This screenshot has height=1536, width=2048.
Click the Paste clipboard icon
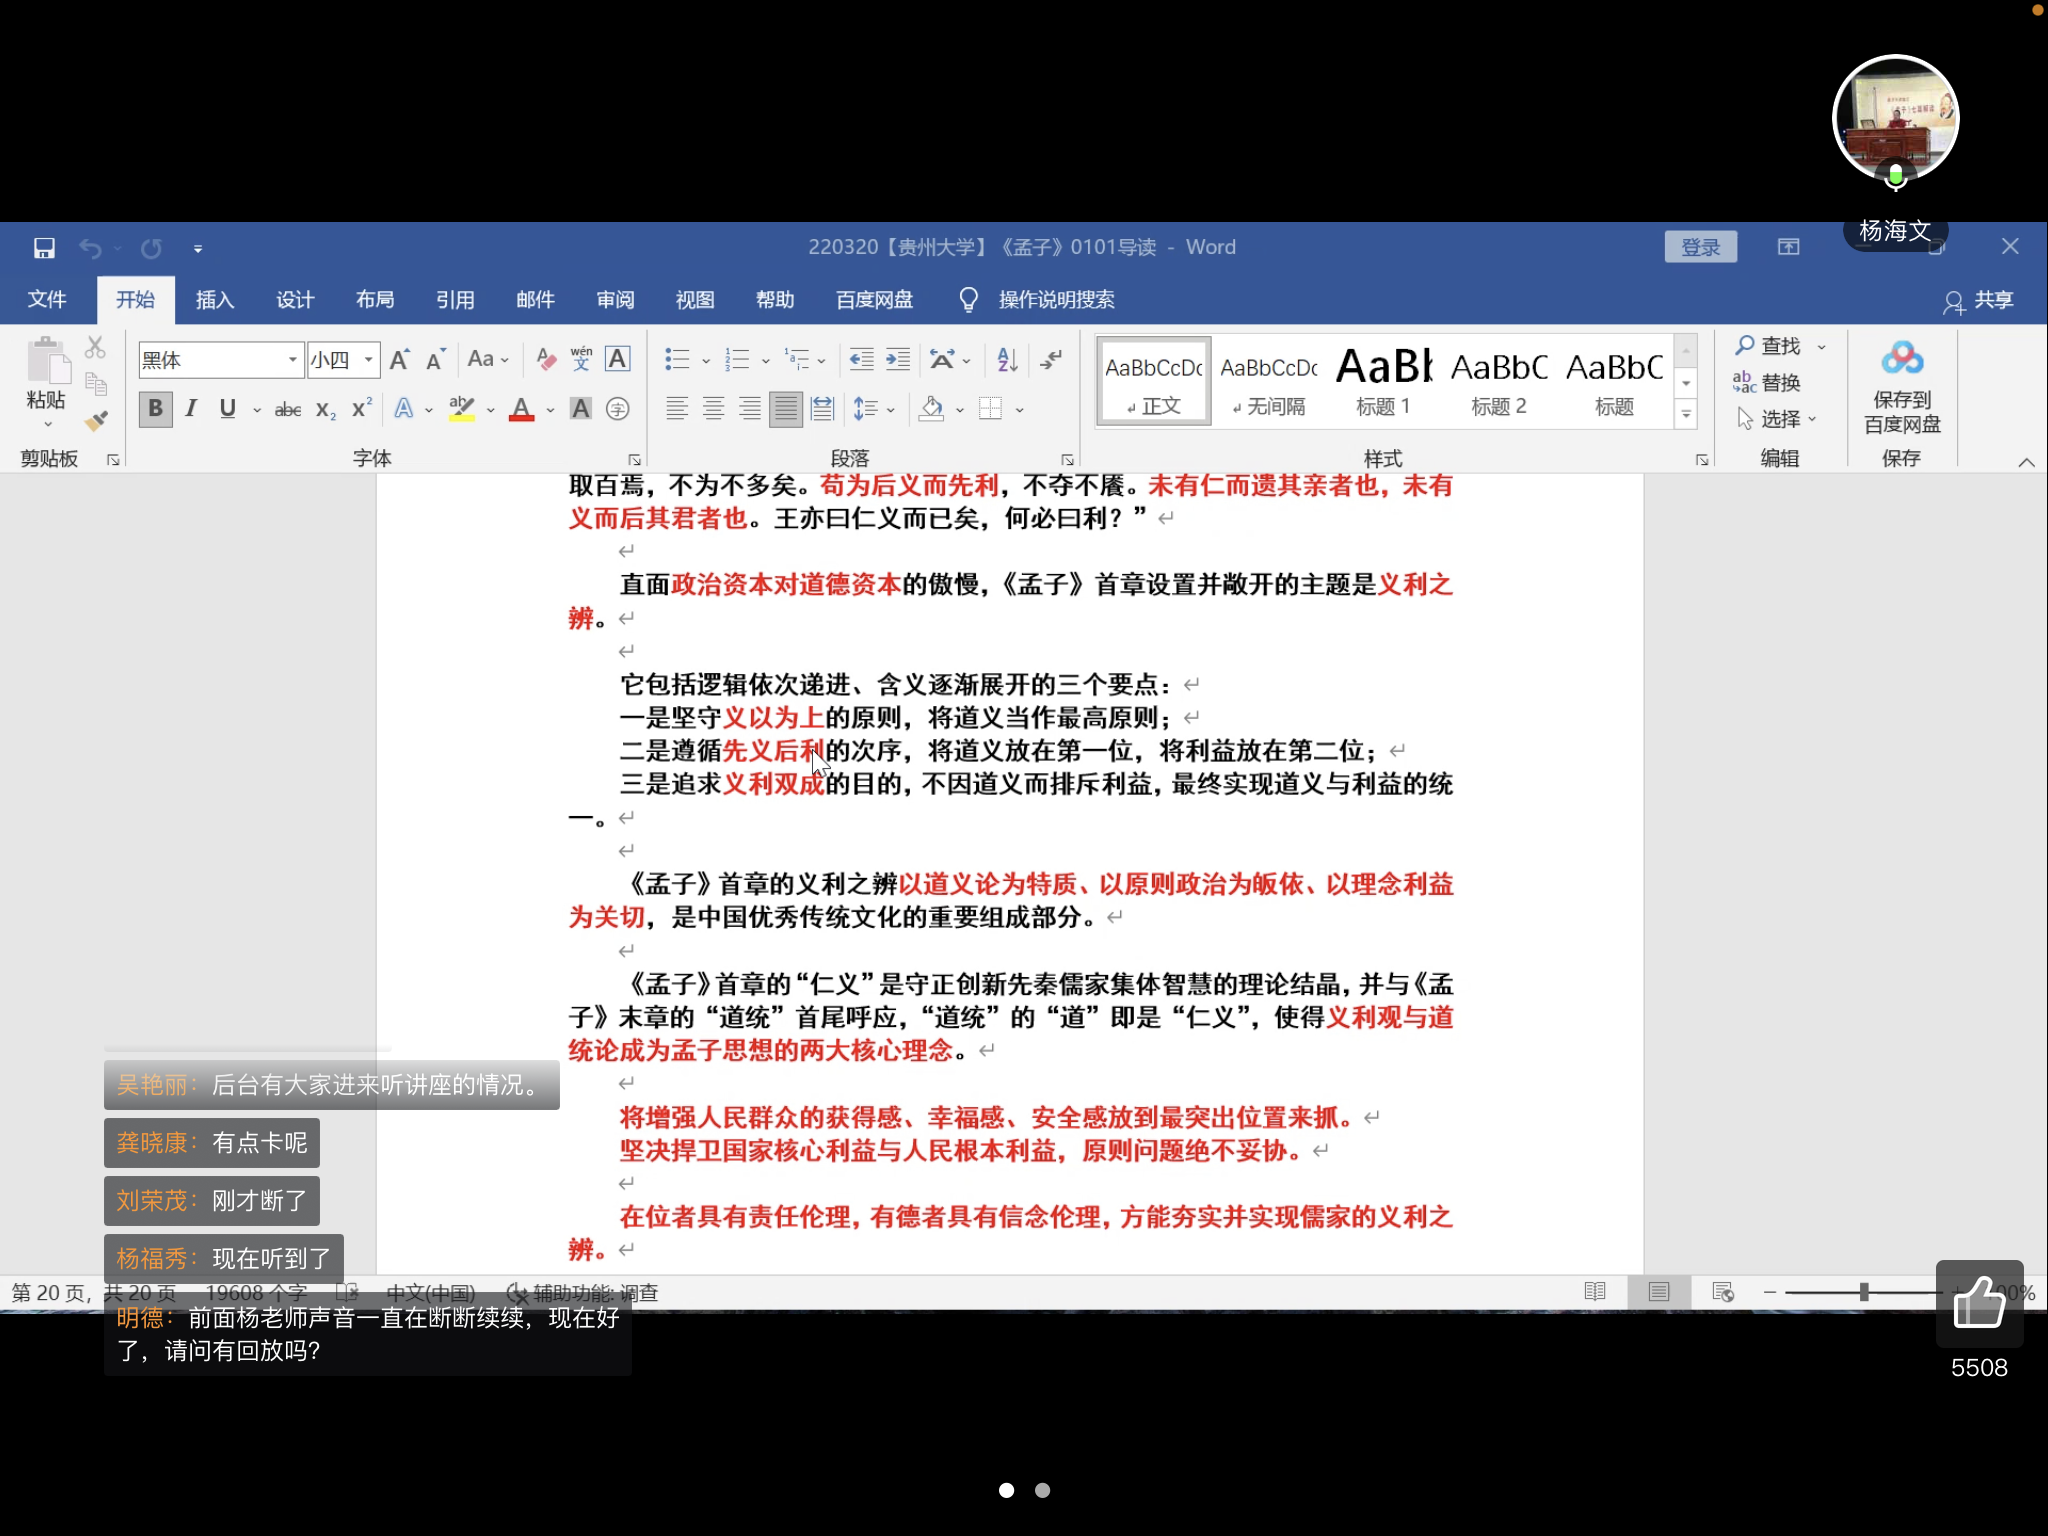(47, 361)
